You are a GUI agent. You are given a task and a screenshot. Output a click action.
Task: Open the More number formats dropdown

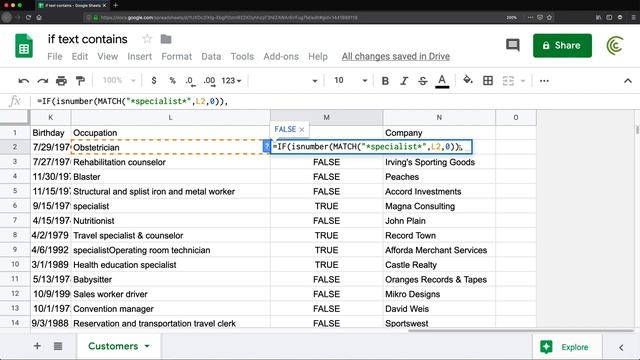point(231,81)
